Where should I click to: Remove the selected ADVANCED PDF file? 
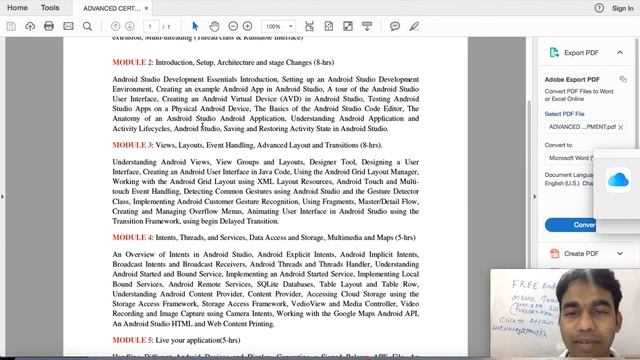pos(620,127)
